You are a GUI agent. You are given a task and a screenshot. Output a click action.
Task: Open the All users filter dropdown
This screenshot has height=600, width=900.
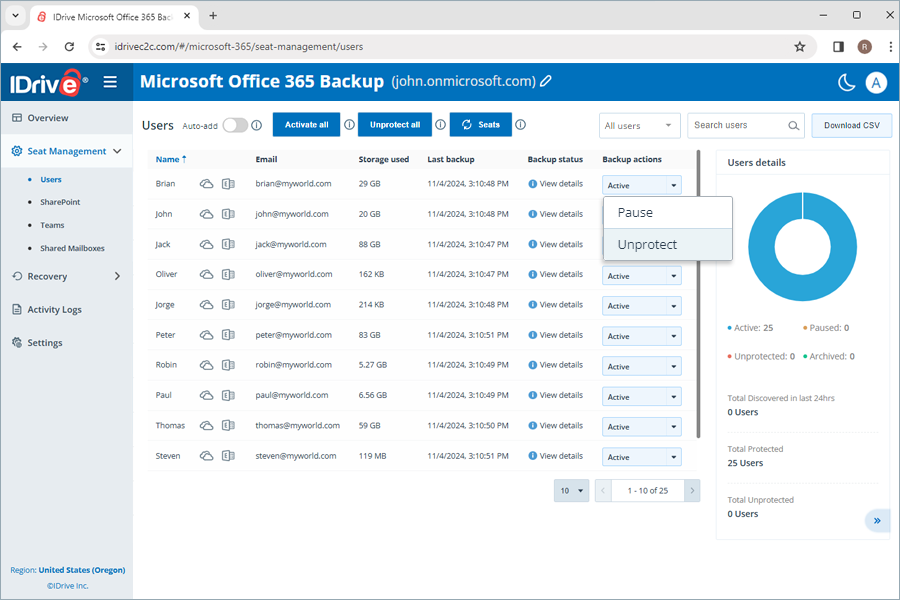click(x=640, y=126)
